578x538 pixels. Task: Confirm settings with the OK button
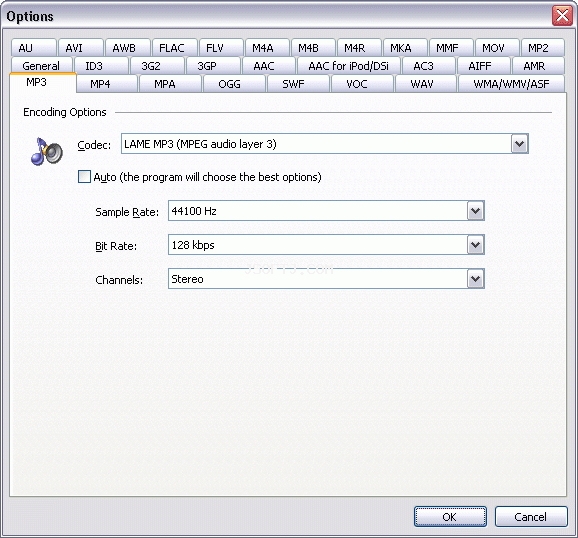(x=450, y=517)
